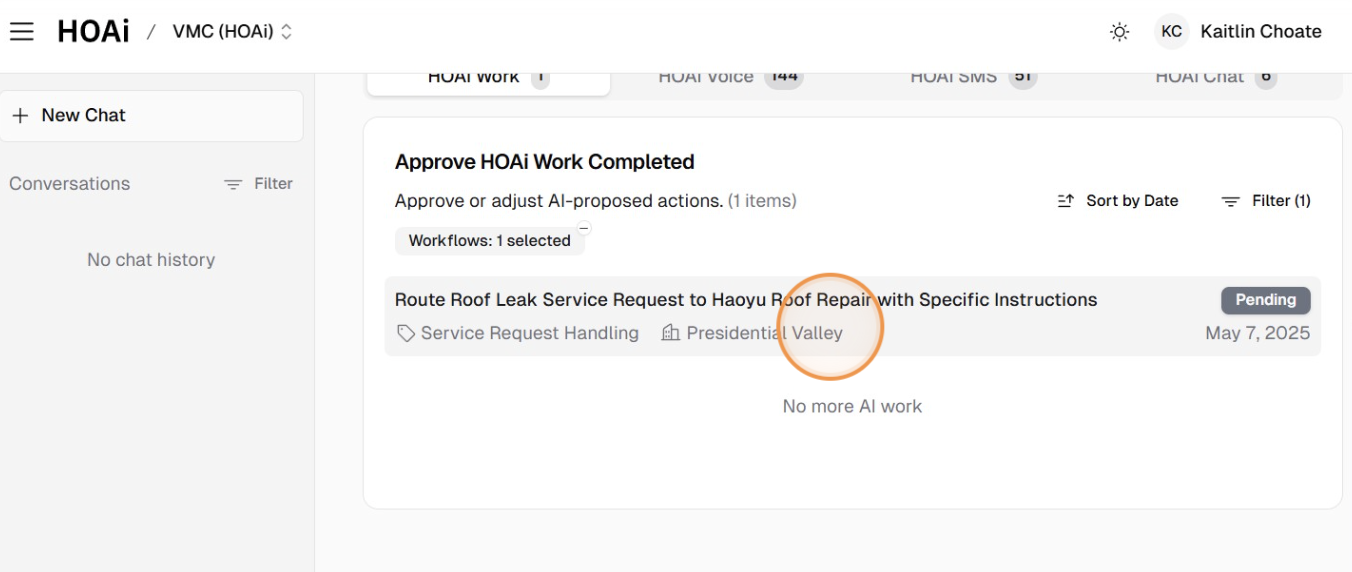Toggle the light/dark theme sun icon
Image resolution: width=1352 pixels, height=572 pixels.
tap(1119, 32)
